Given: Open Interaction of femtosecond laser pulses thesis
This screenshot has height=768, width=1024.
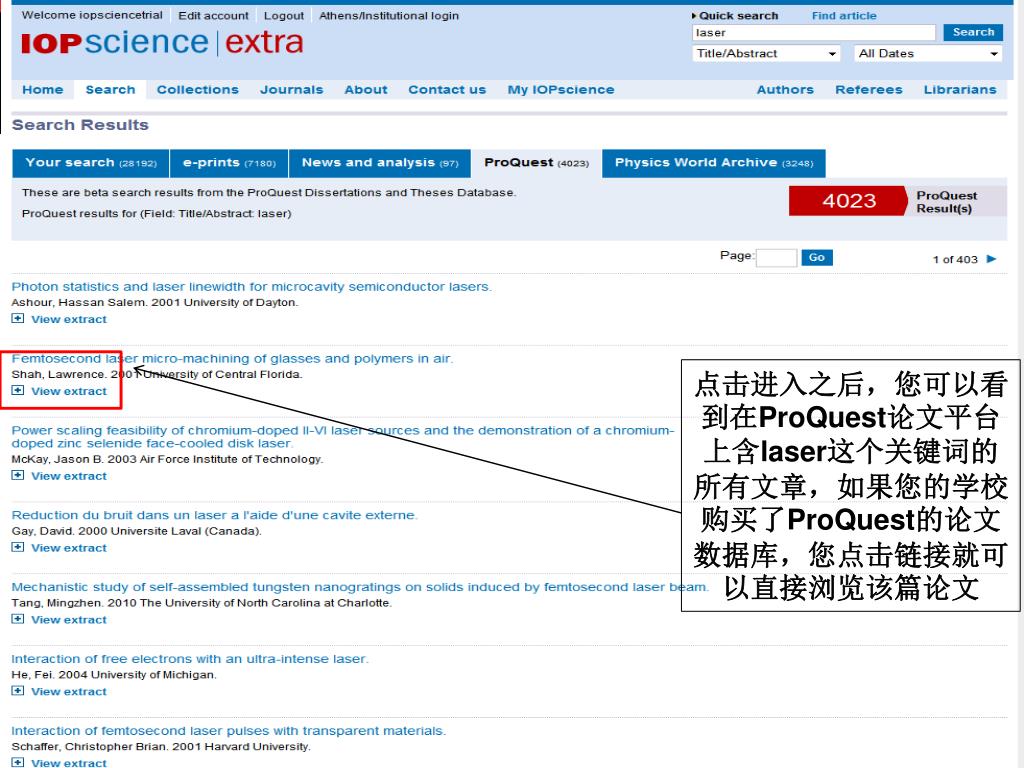Looking at the screenshot, I should tap(229, 731).
